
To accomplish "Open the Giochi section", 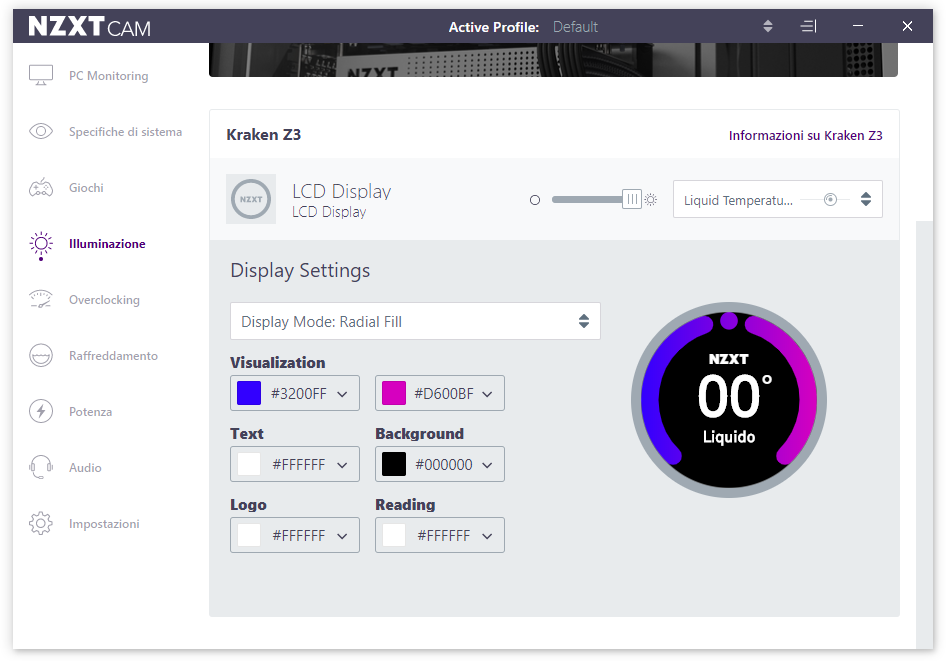I will 86,188.
